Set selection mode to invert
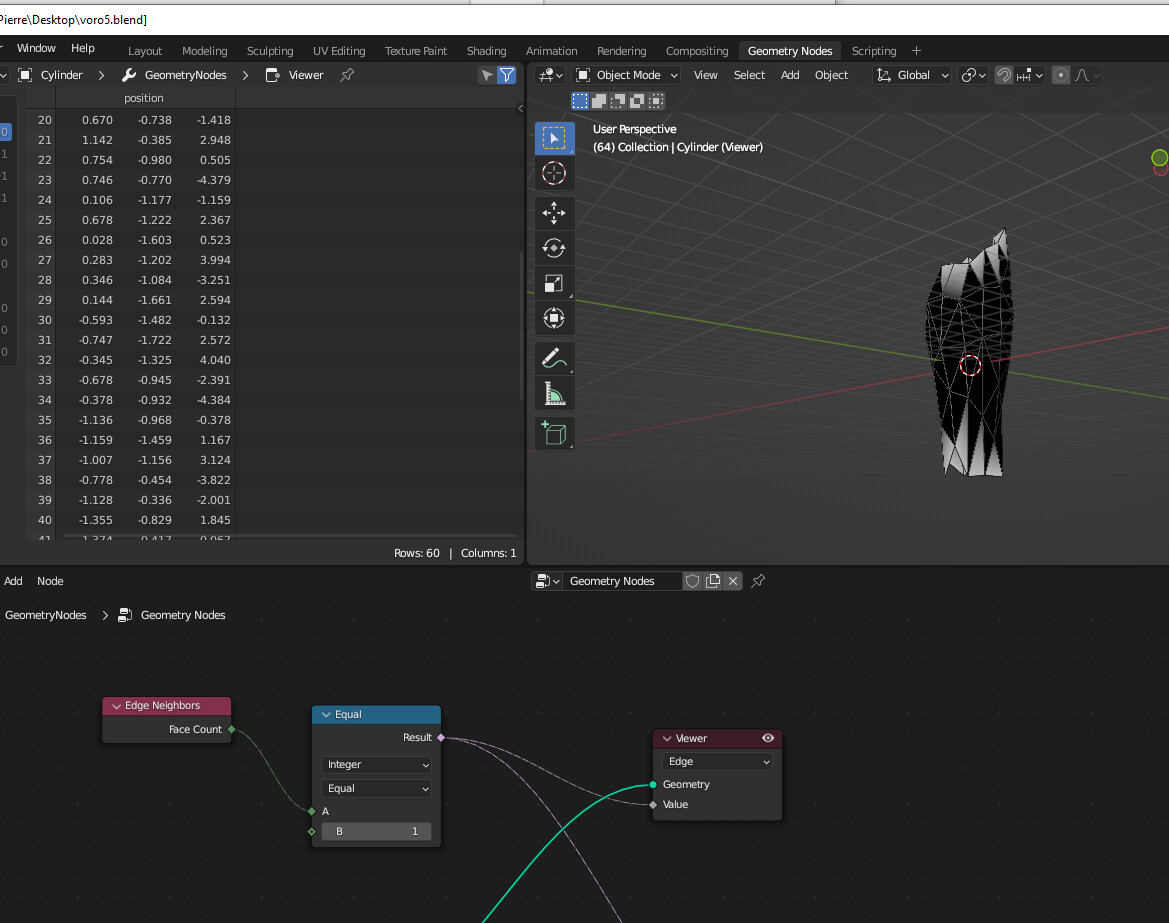1169x923 pixels. click(x=637, y=101)
